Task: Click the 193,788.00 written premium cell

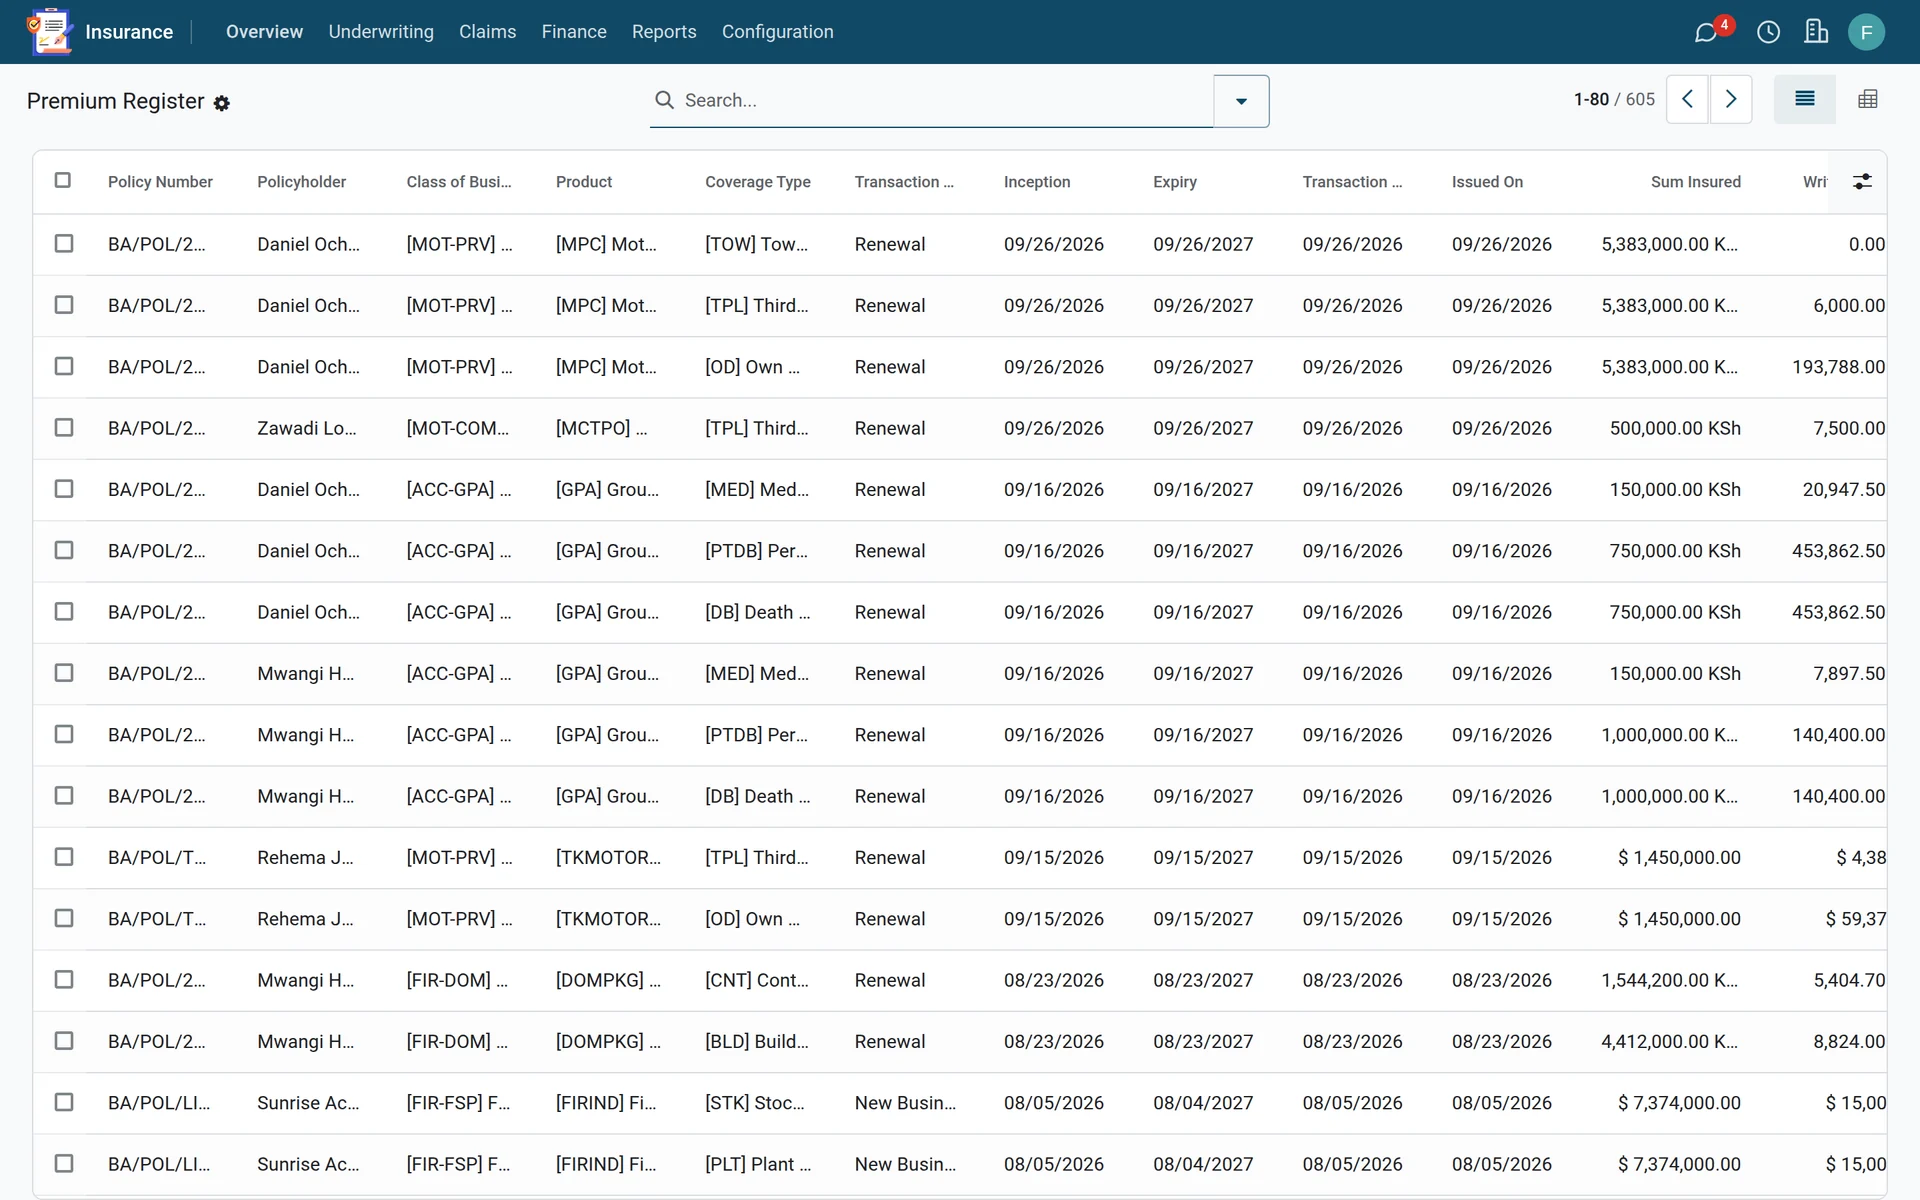Action: pos(1838,367)
